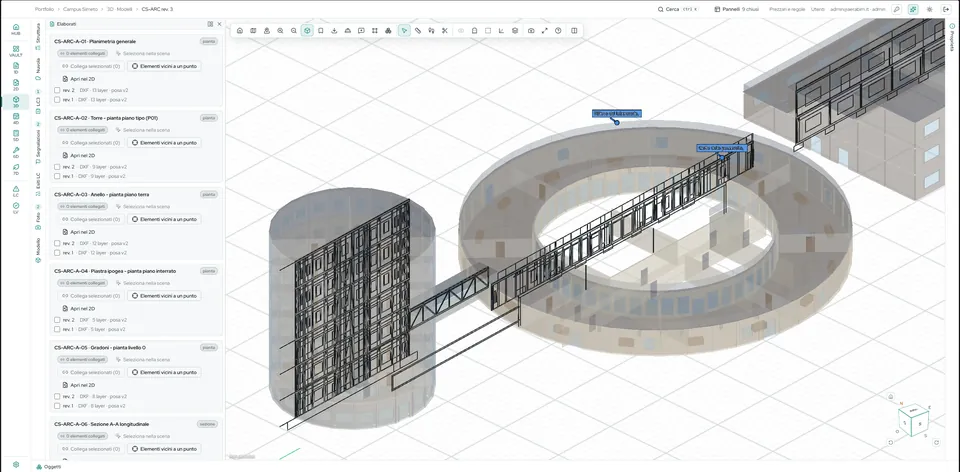Viewport: 960px width, 472px height.
Task: Check rev. 1 under CS-ARC-A-05 Gradoni
Action: coord(57,405)
